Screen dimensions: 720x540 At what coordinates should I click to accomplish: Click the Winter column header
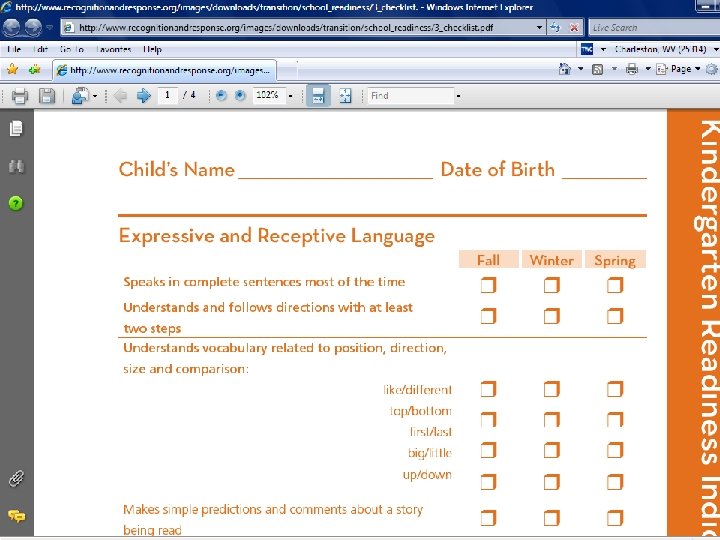click(x=551, y=260)
